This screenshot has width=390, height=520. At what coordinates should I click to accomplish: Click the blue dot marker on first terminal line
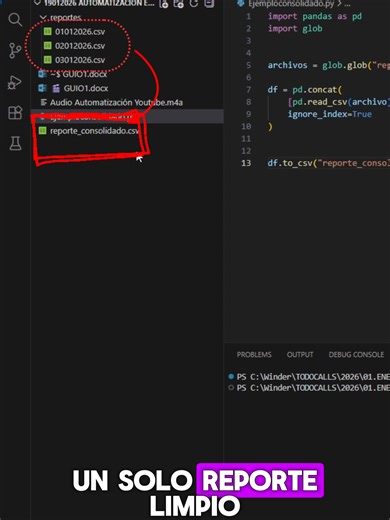point(231,377)
